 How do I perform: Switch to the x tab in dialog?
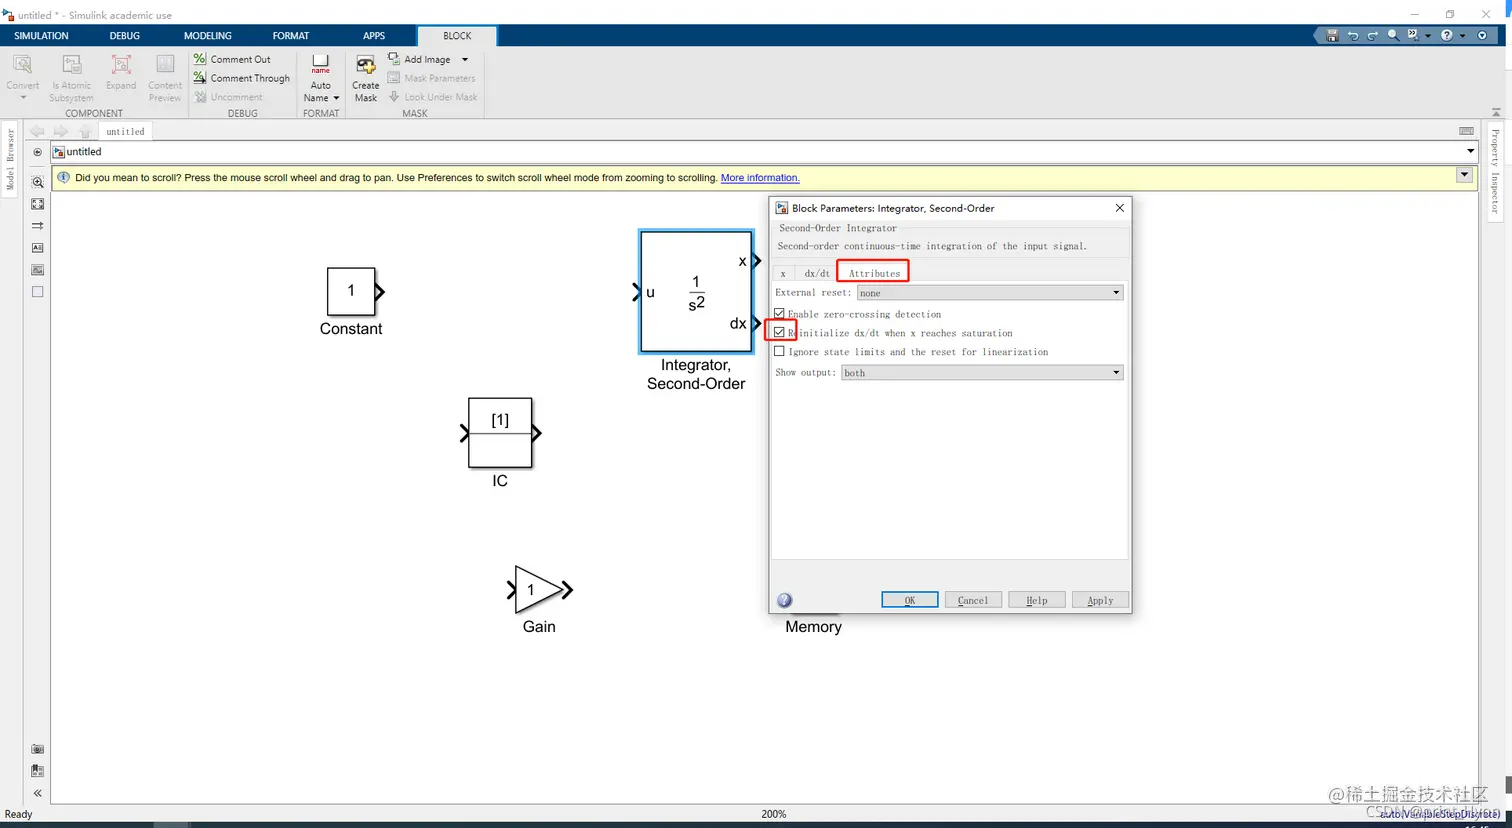[783, 273]
